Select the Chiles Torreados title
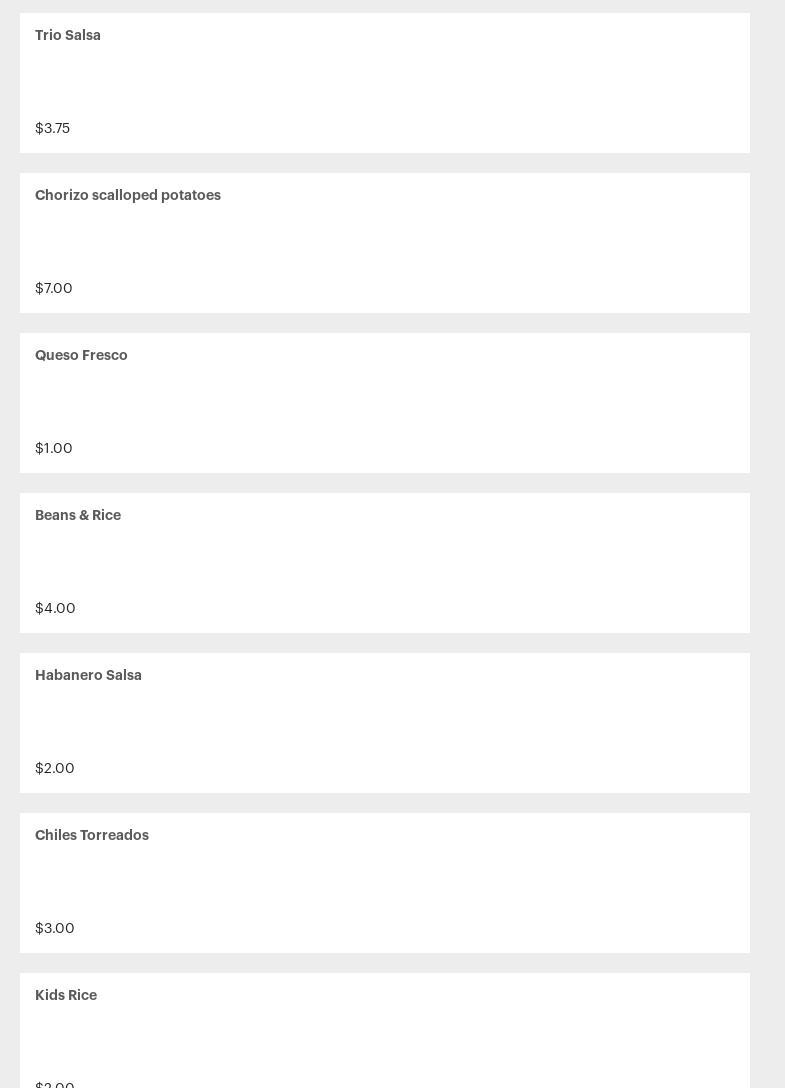Screen dimensions: 785x1088 tap(92, 835)
